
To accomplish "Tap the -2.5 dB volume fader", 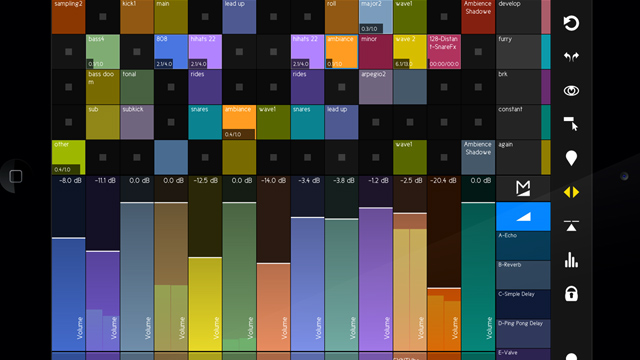I will pos(410,263).
